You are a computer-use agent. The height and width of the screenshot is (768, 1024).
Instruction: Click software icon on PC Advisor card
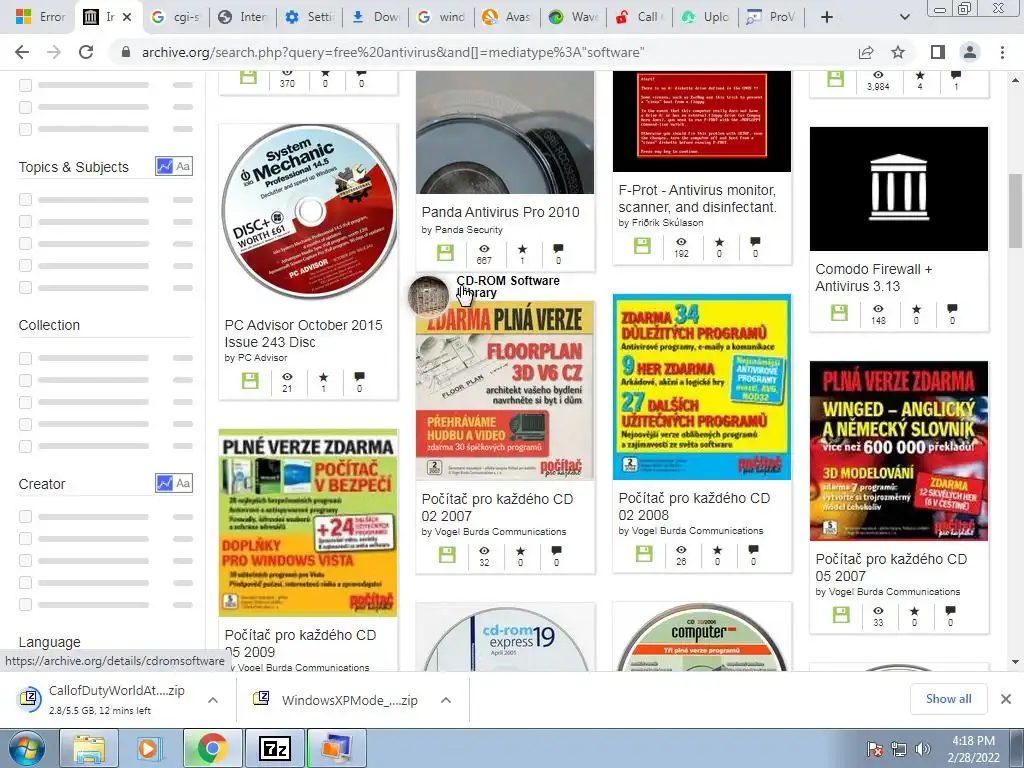tap(250, 381)
